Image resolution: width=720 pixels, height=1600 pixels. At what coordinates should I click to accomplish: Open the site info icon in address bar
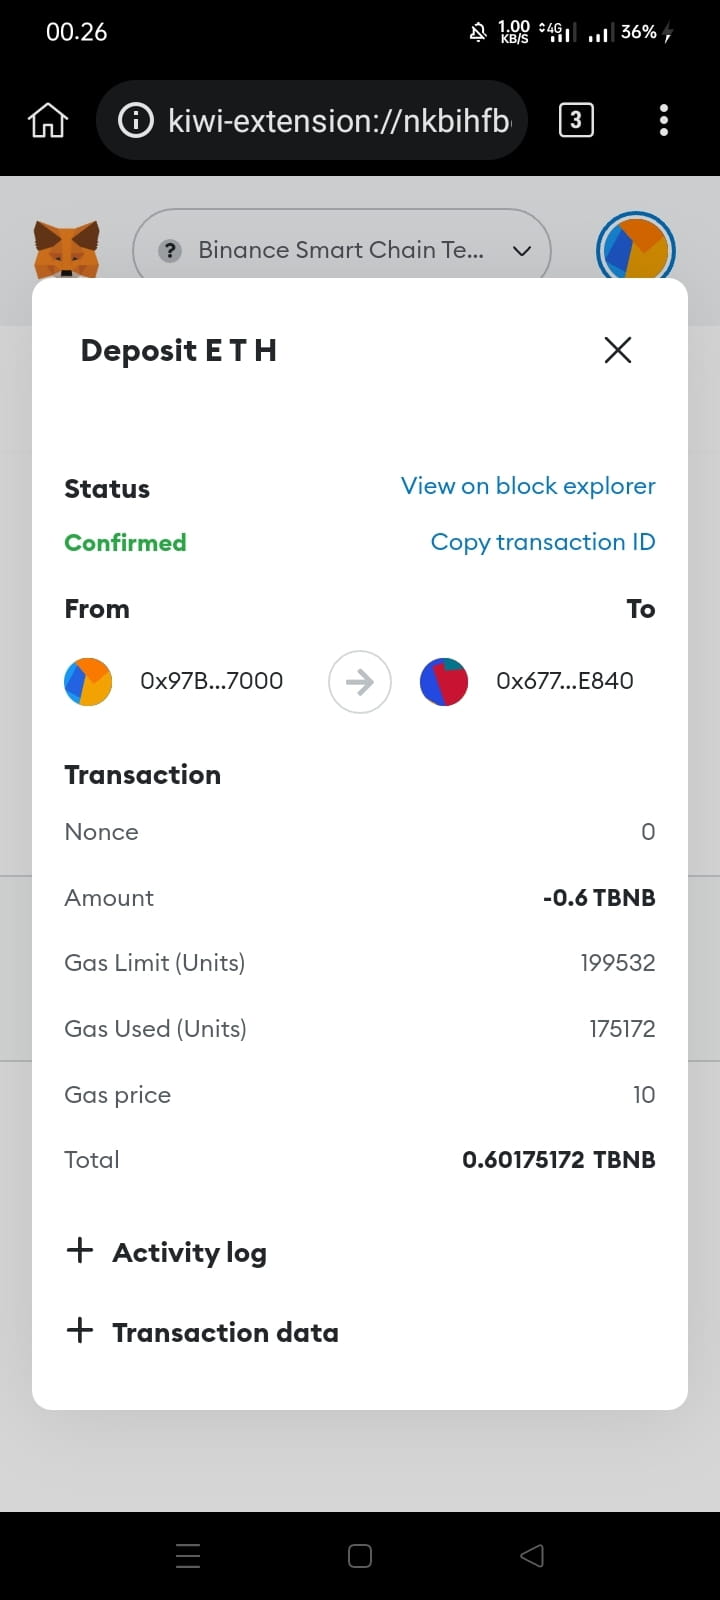tap(136, 121)
